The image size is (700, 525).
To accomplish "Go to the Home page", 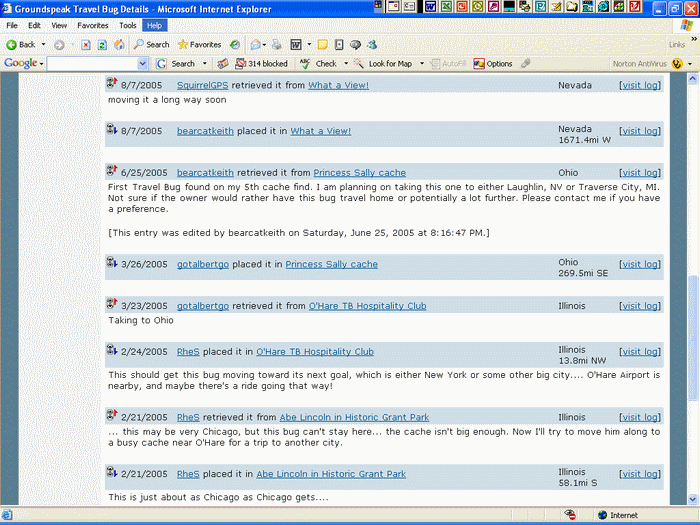I will tap(119, 45).
